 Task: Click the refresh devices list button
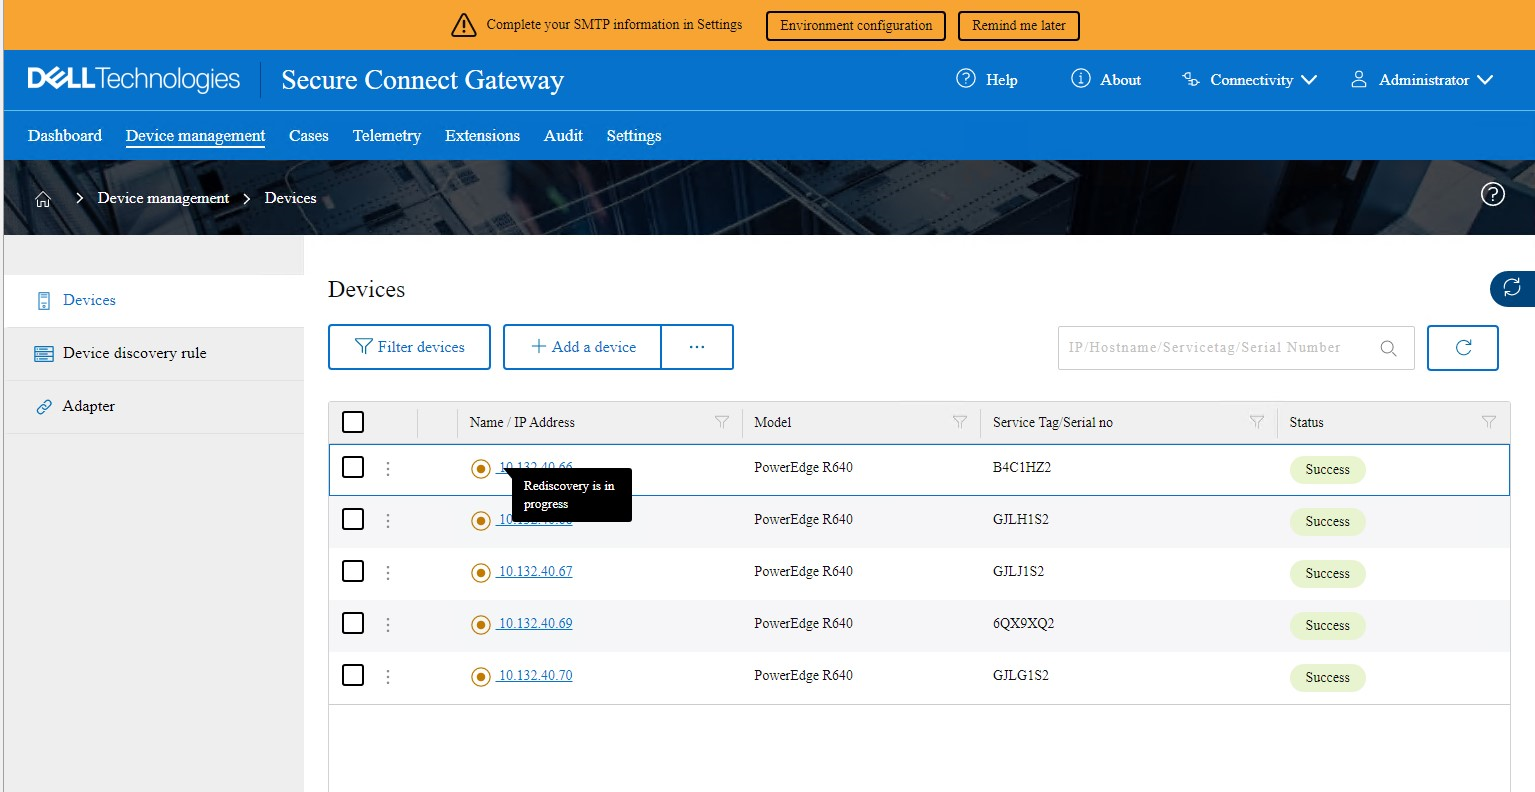click(1463, 348)
